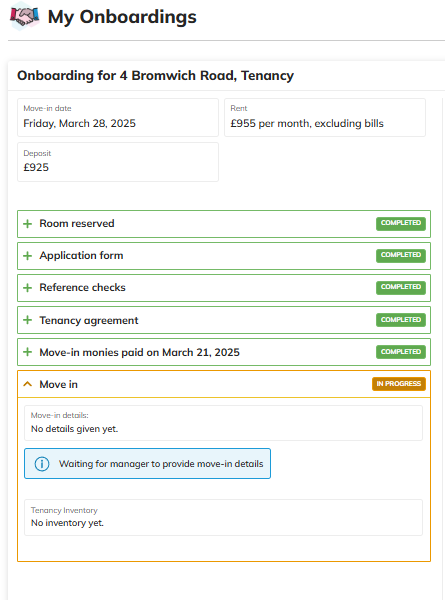Click the IN PROGRESS badge

(399, 384)
